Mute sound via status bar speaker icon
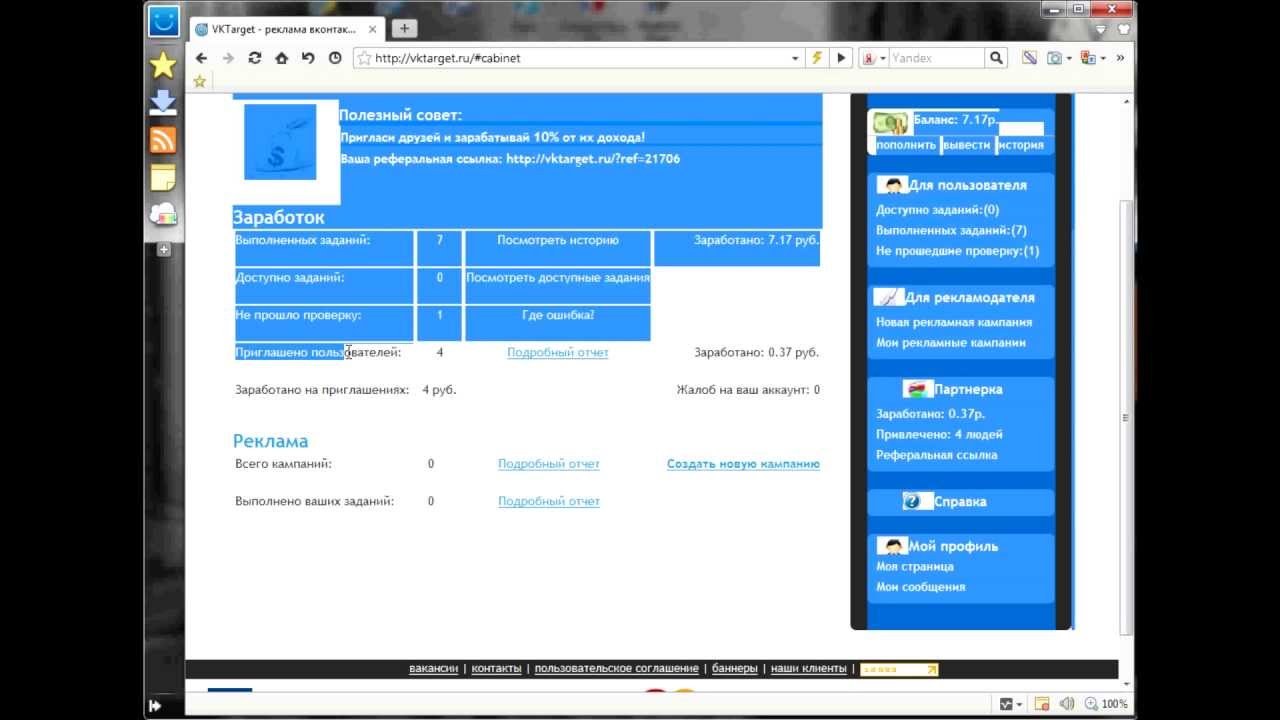 click(1067, 704)
